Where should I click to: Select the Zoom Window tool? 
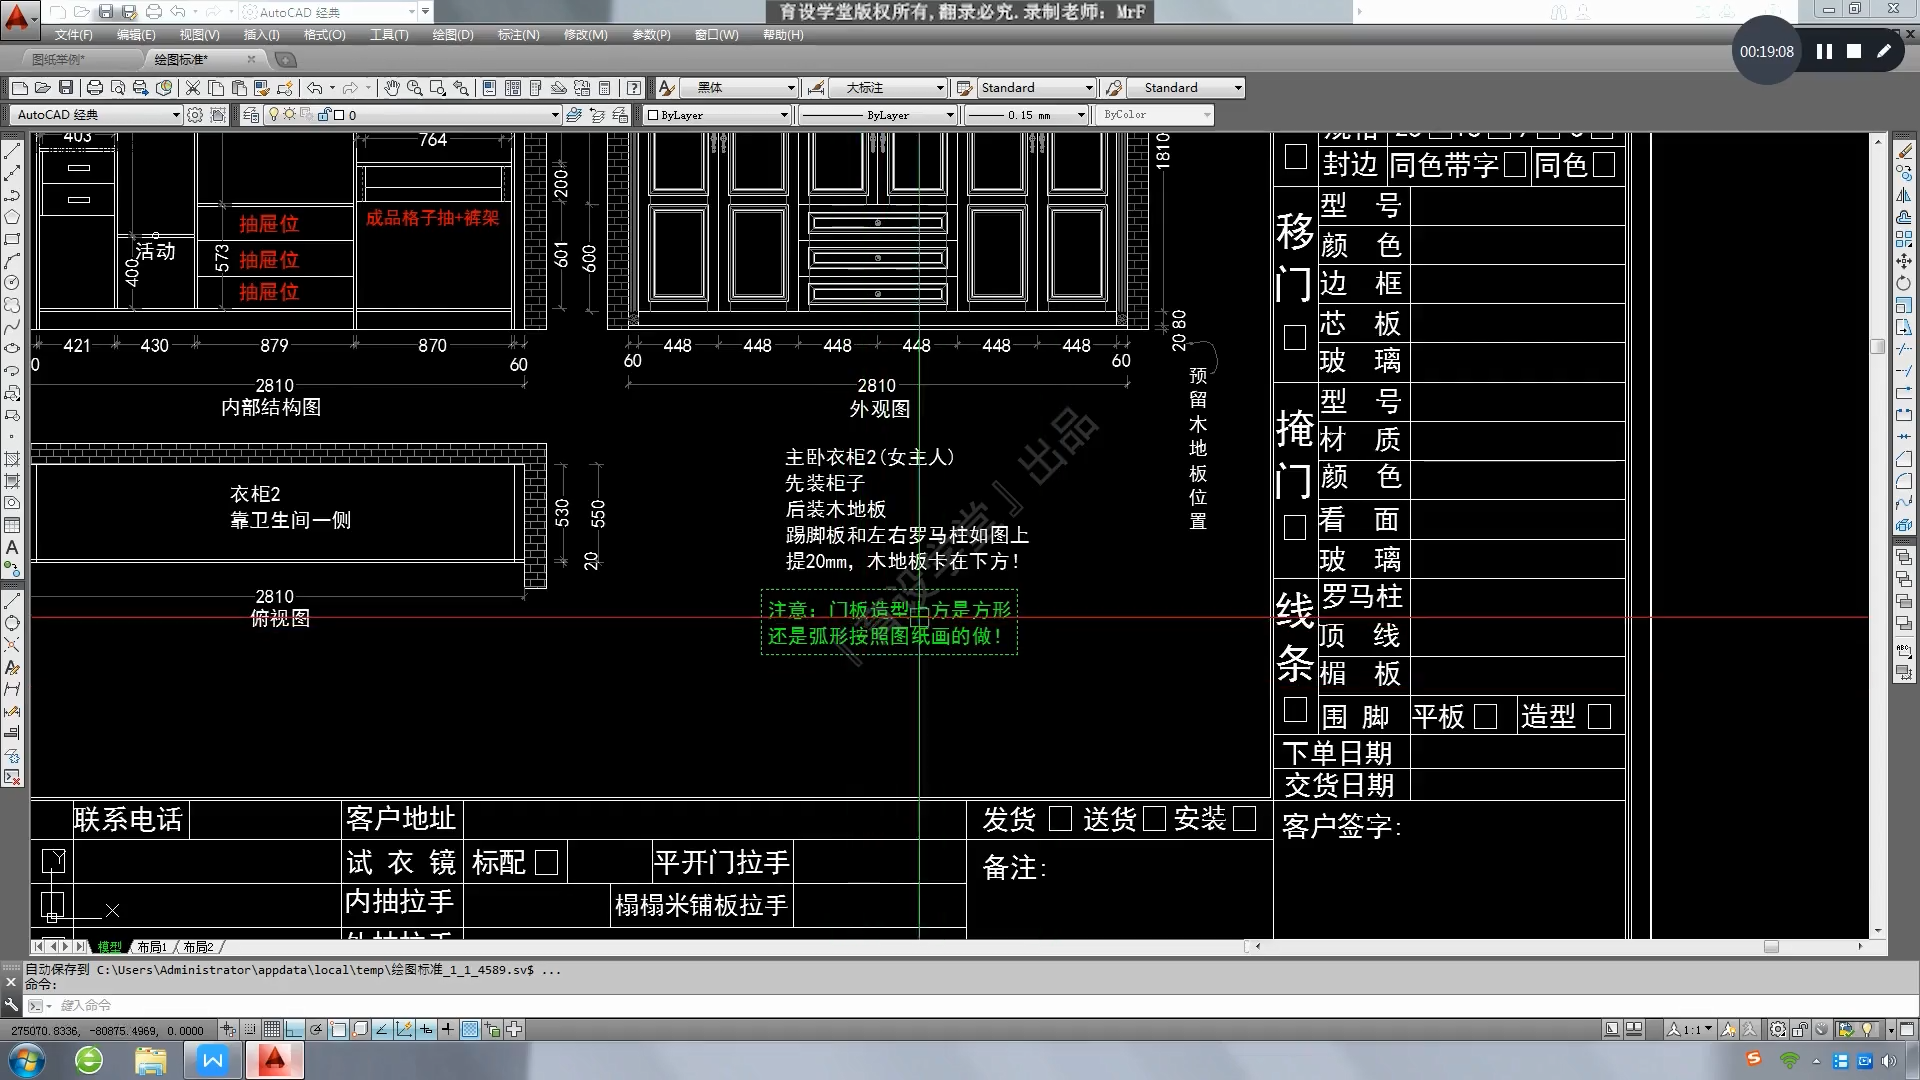437,88
